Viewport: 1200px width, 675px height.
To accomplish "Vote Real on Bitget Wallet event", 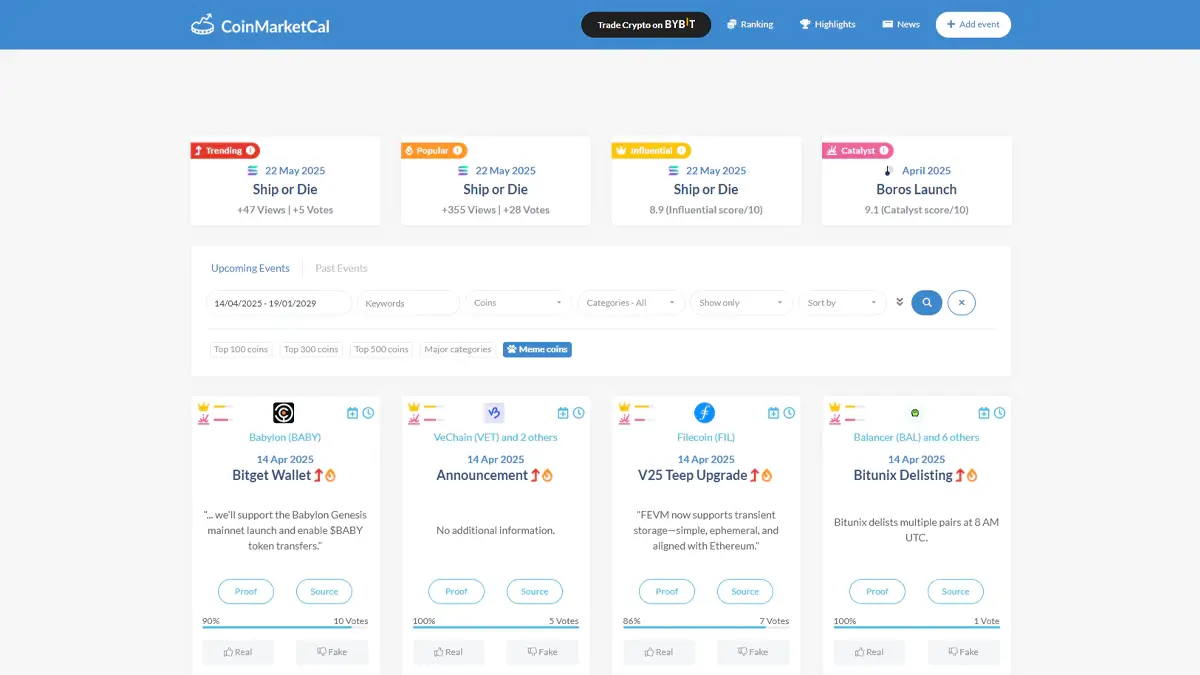I will (x=238, y=652).
